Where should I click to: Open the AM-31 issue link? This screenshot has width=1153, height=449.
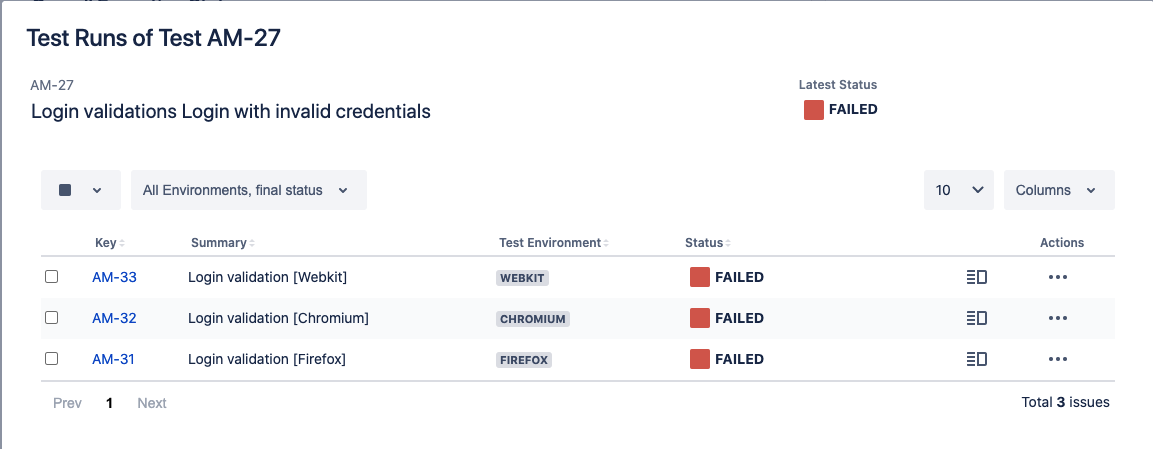click(x=113, y=359)
